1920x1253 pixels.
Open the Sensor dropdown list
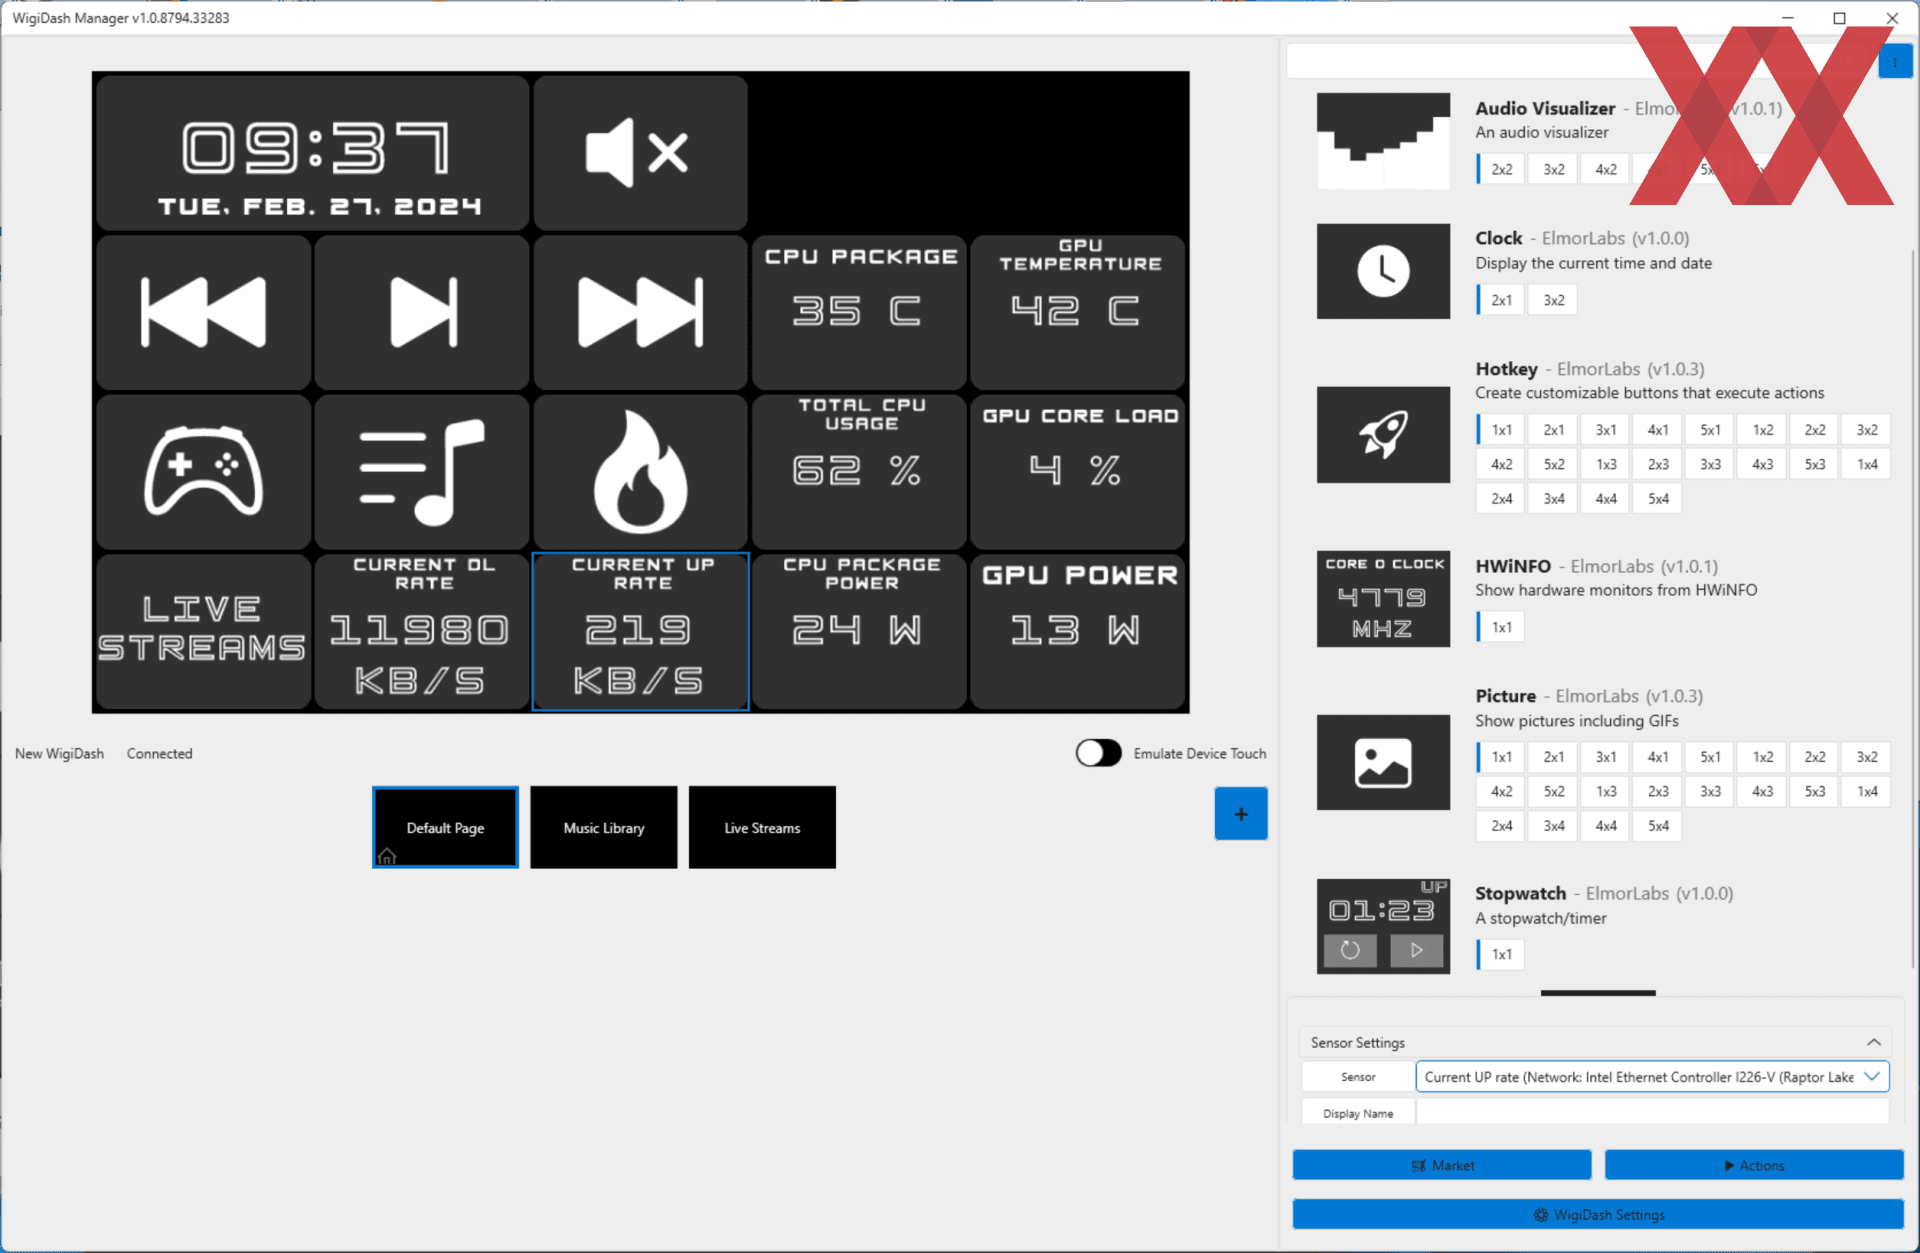click(x=1652, y=1077)
